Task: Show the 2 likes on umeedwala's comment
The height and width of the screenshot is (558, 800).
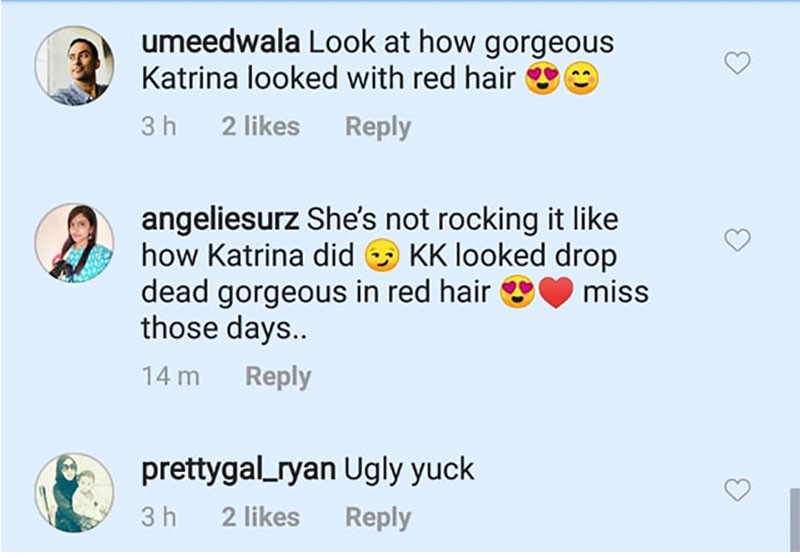Action: click(260, 126)
